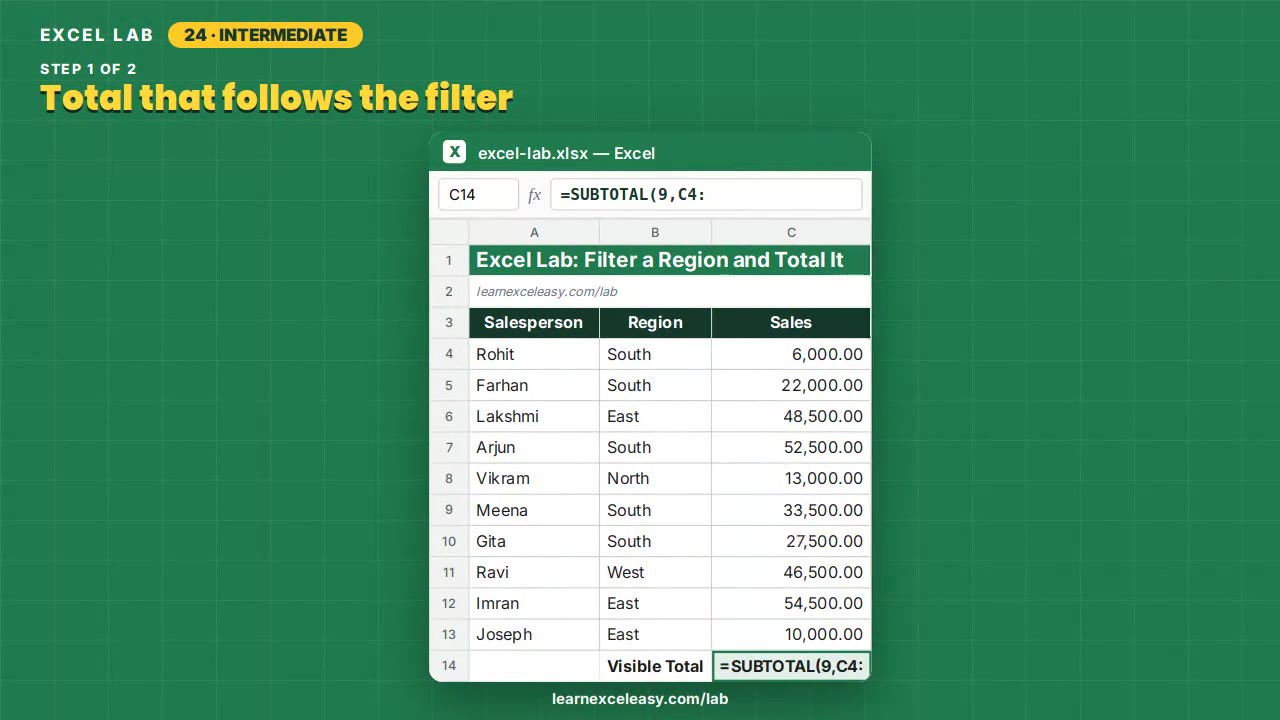
Task: Select the sales value 13,000.00
Action: (x=791, y=478)
